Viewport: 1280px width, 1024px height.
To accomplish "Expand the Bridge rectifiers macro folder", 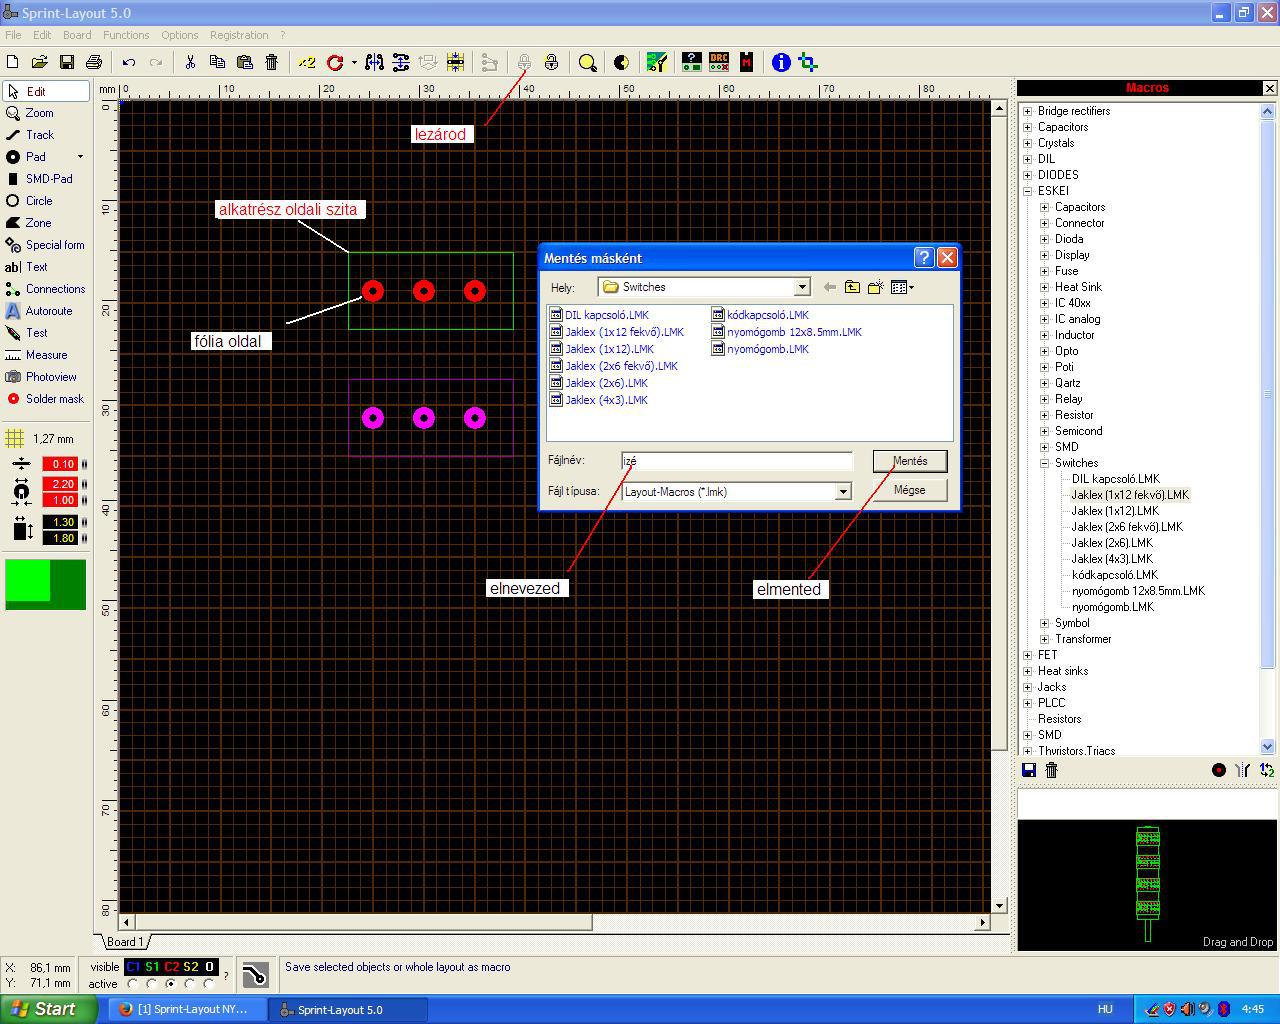I will tap(1028, 111).
